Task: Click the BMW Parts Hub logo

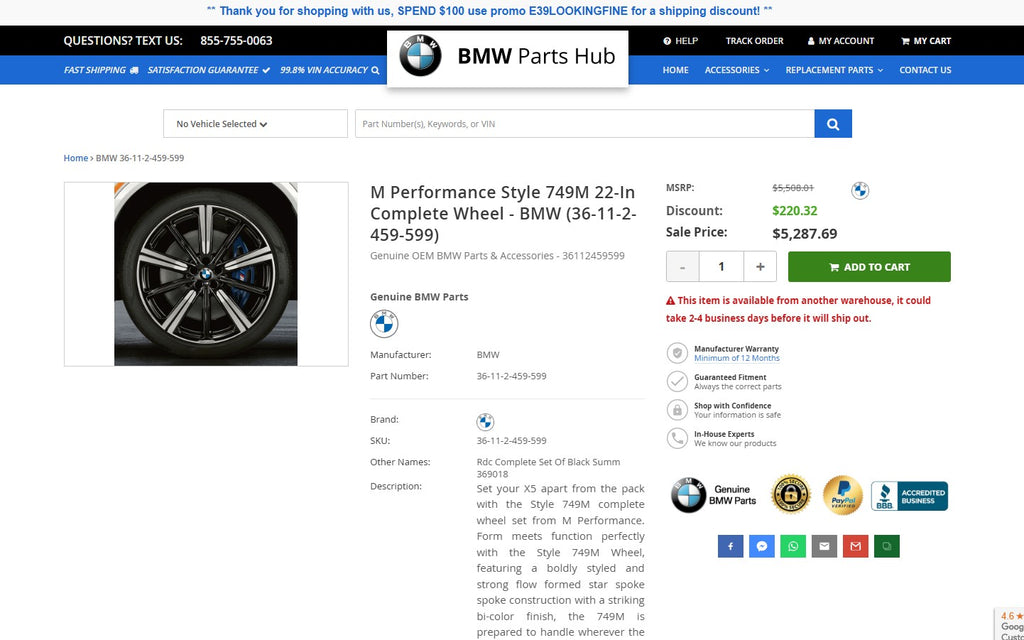Action: coord(507,57)
